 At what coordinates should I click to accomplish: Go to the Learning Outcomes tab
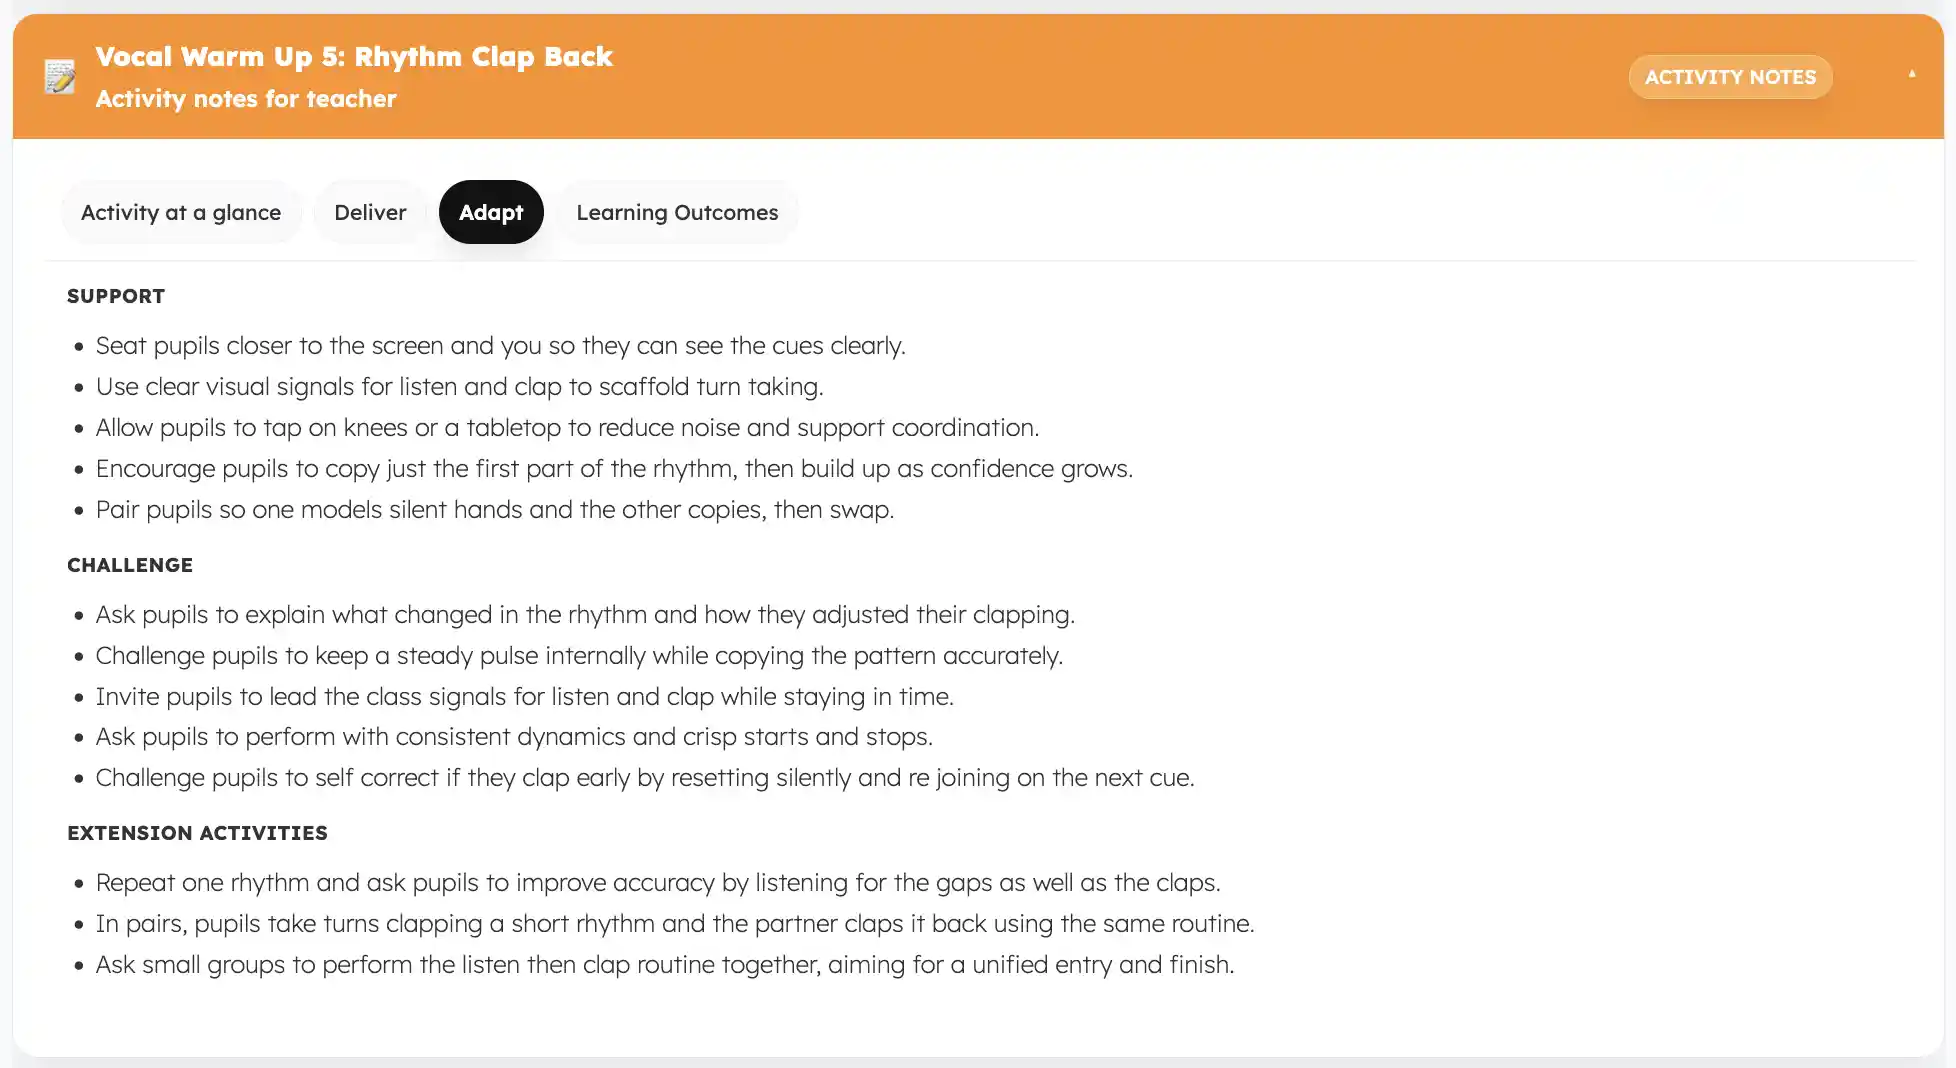(x=677, y=212)
